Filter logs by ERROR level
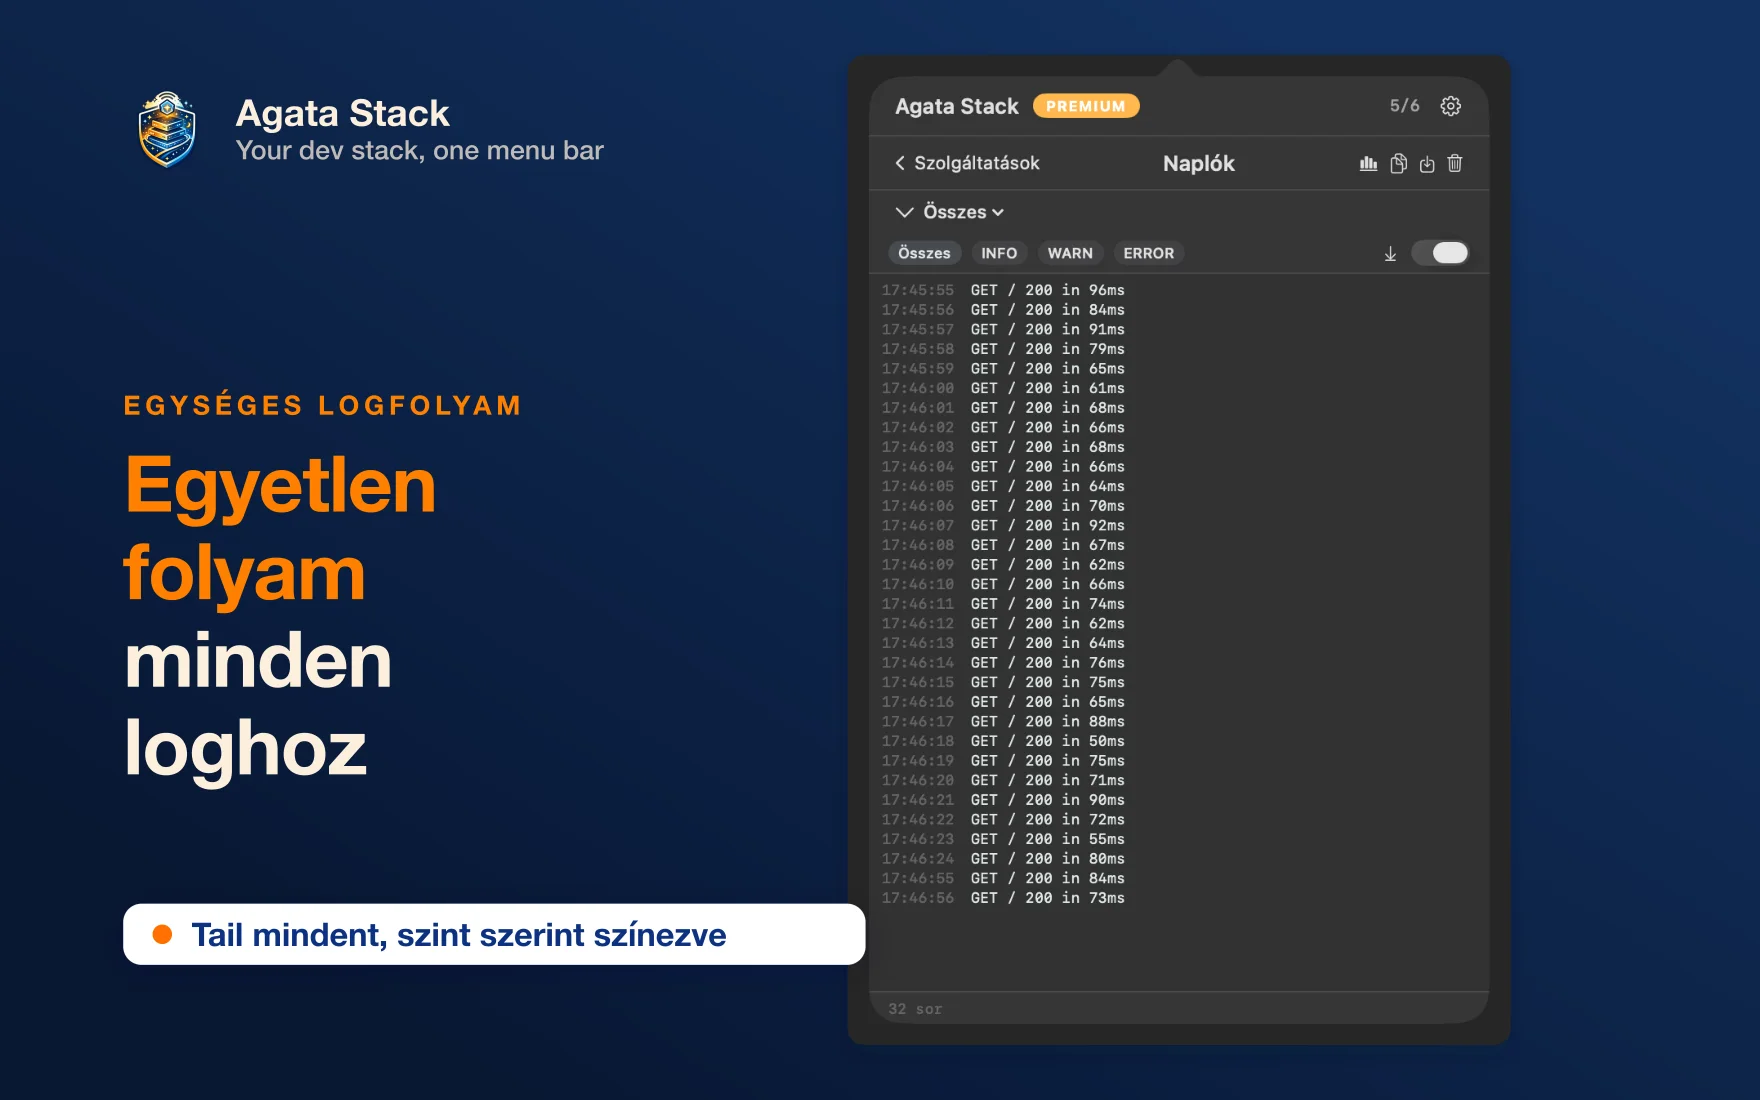The image size is (1760, 1100). [x=1148, y=253]
